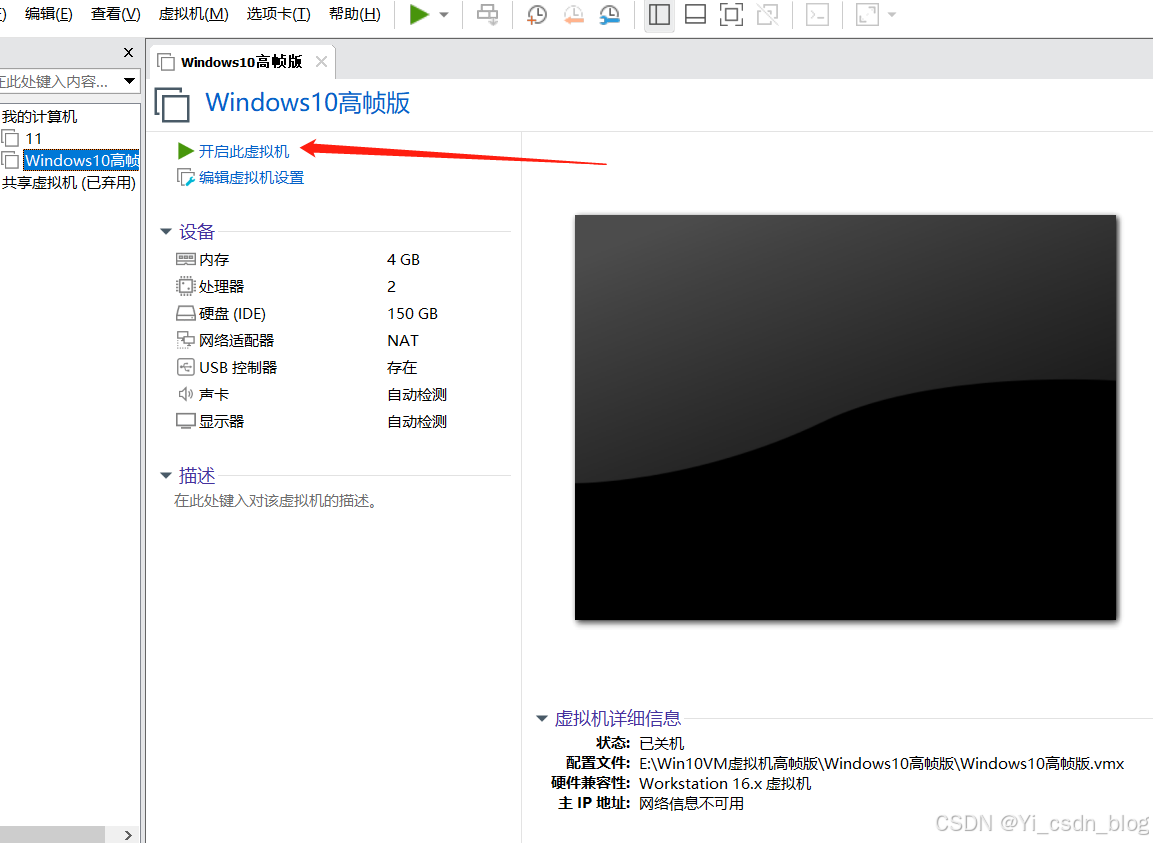
Task: Click the 声卡 device row
Action: click(x=343, y=394)
